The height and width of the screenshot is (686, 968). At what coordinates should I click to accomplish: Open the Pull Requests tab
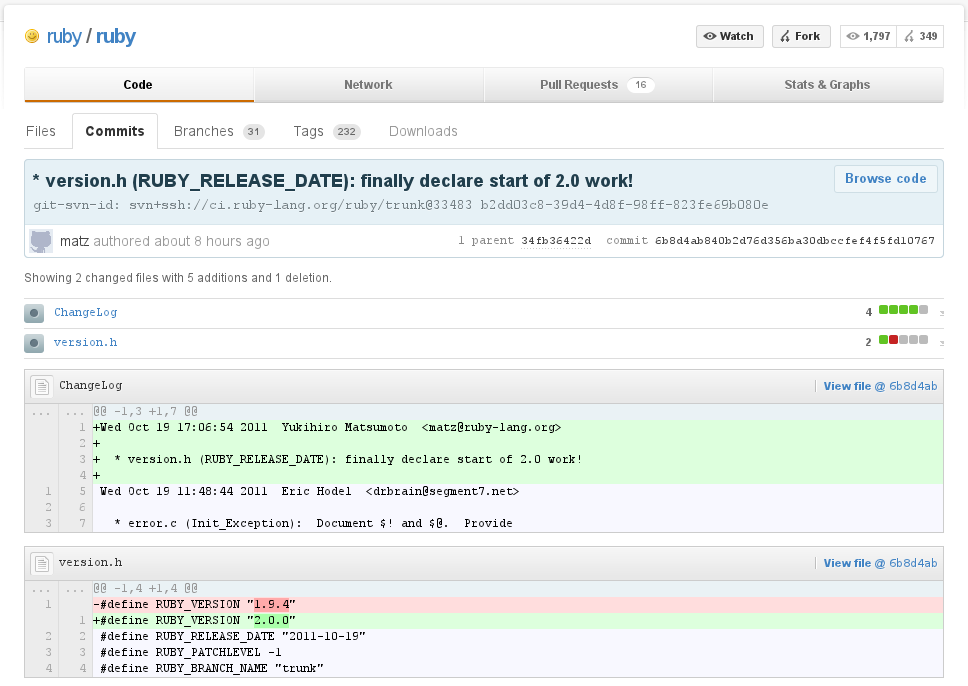point(598,85)
